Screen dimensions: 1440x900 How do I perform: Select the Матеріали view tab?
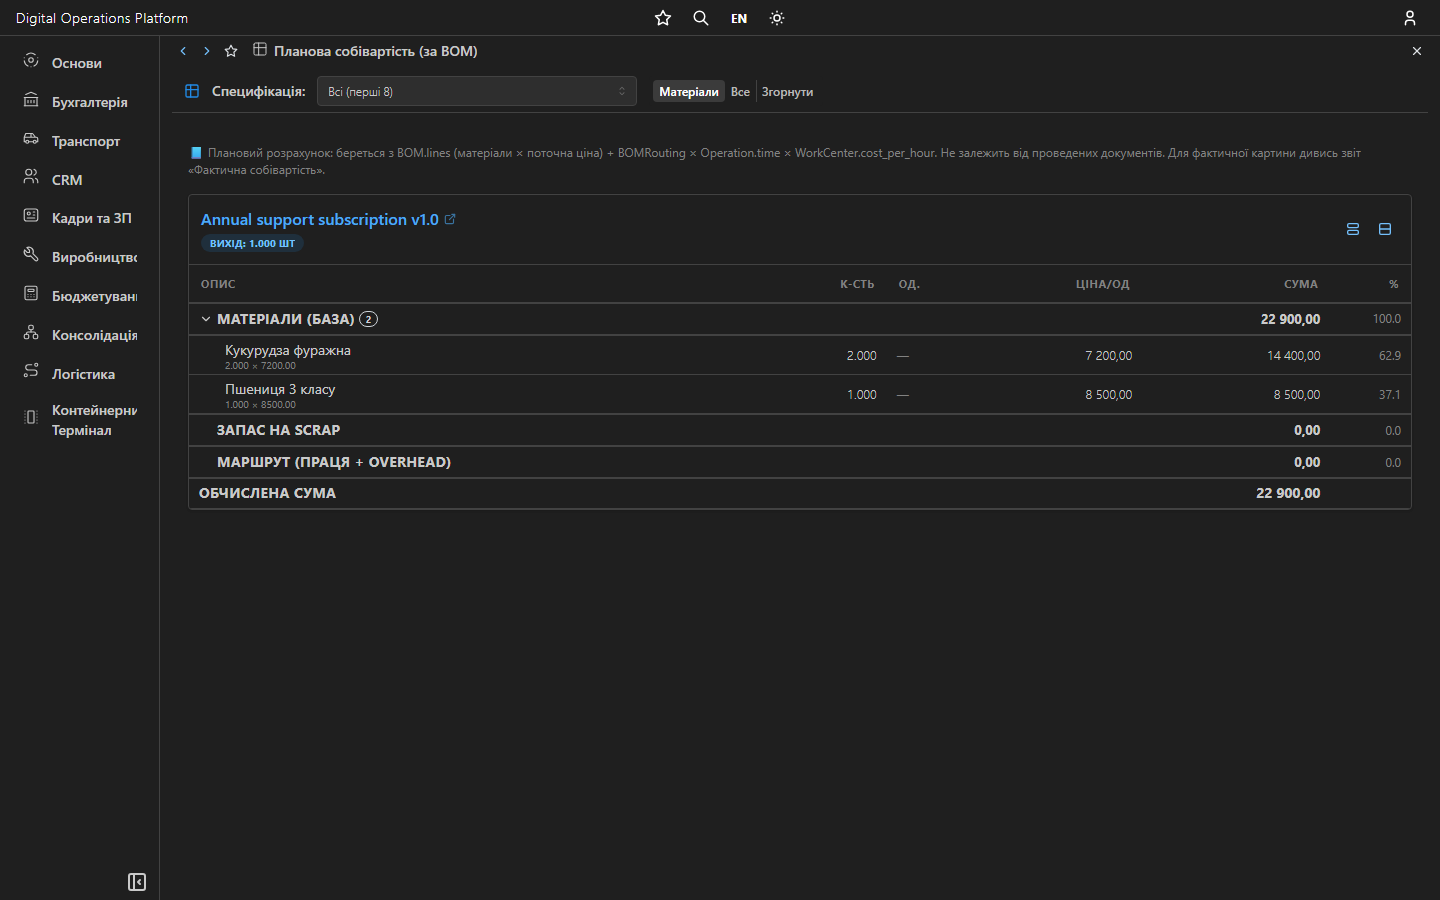tap(689, 91)
